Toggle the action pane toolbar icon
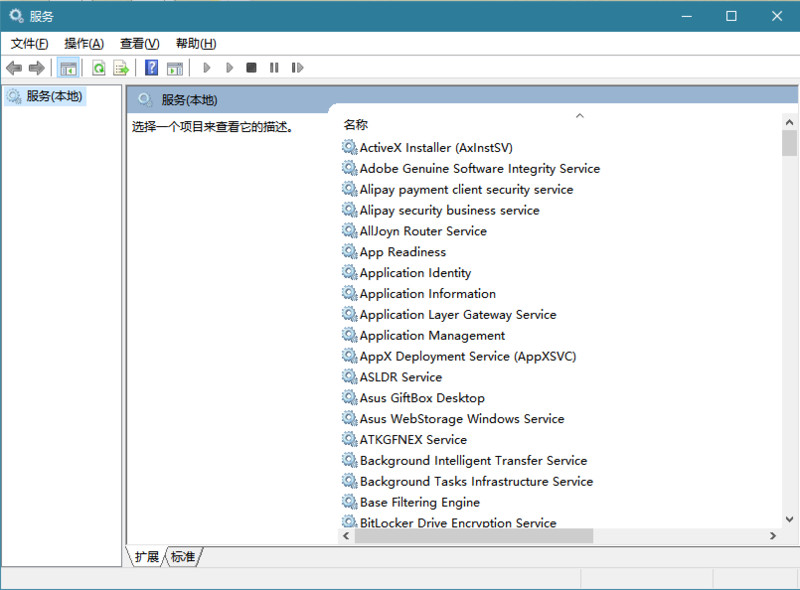 [x=173, y=67]
